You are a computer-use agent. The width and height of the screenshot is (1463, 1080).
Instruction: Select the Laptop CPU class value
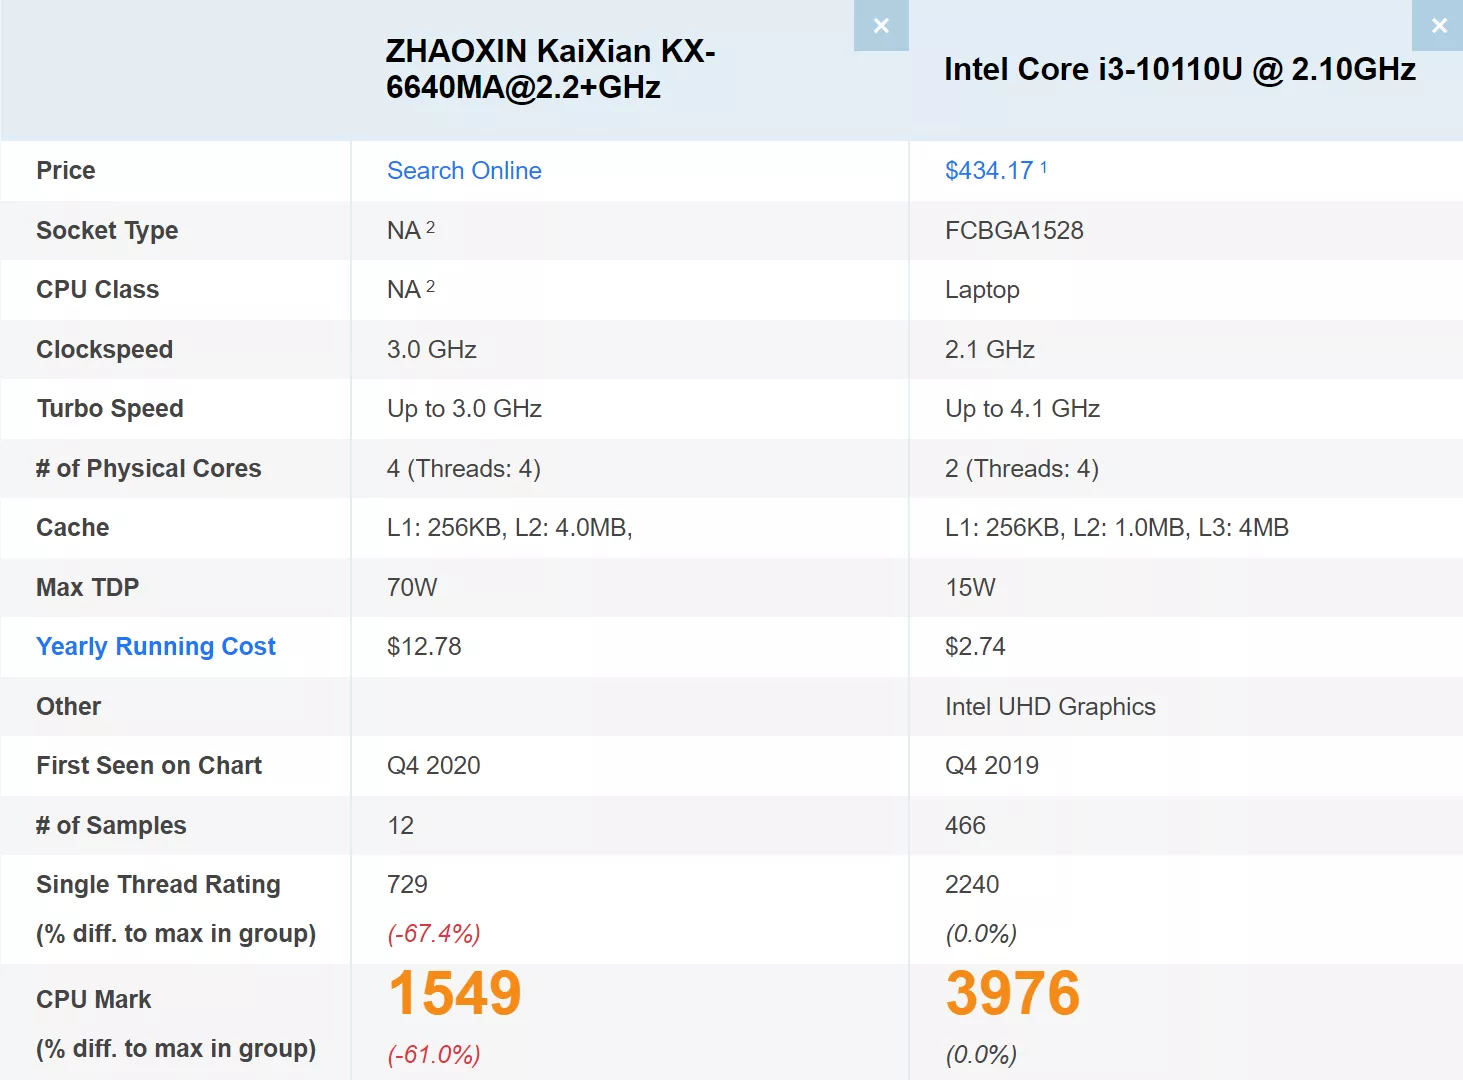(982, 290)
